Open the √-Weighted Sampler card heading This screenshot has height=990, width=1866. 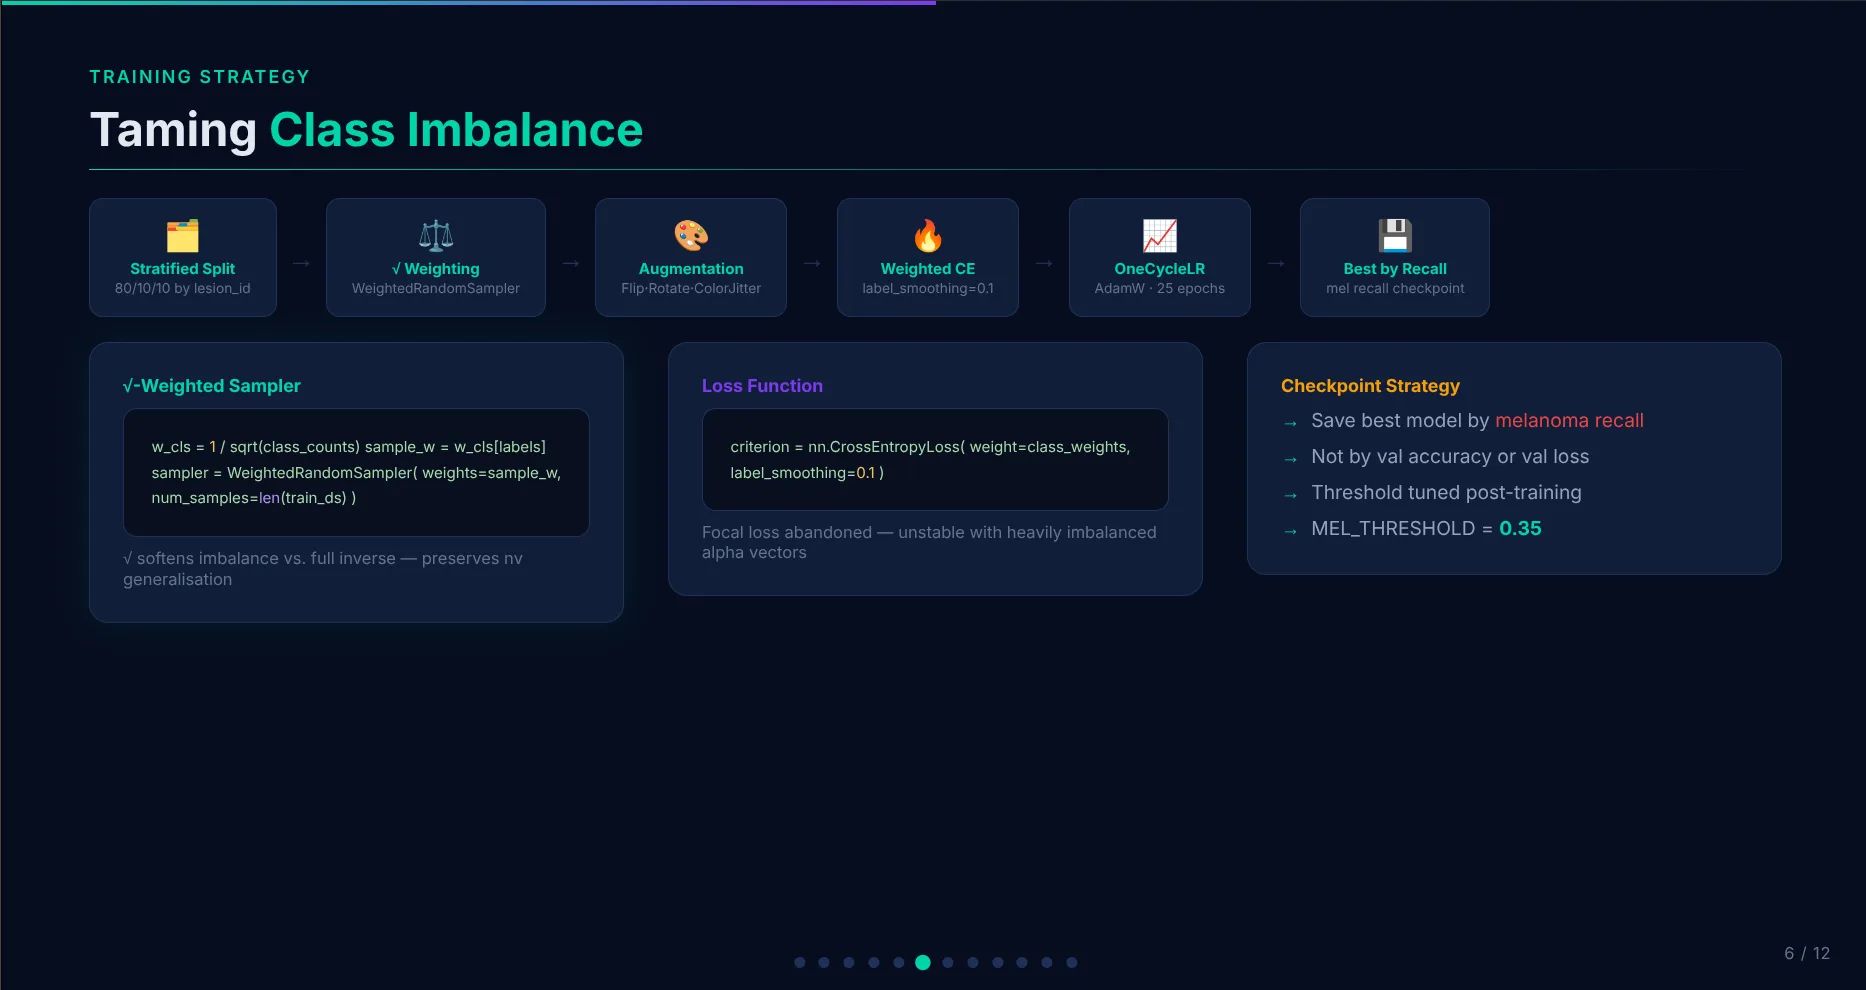[211, 386]
